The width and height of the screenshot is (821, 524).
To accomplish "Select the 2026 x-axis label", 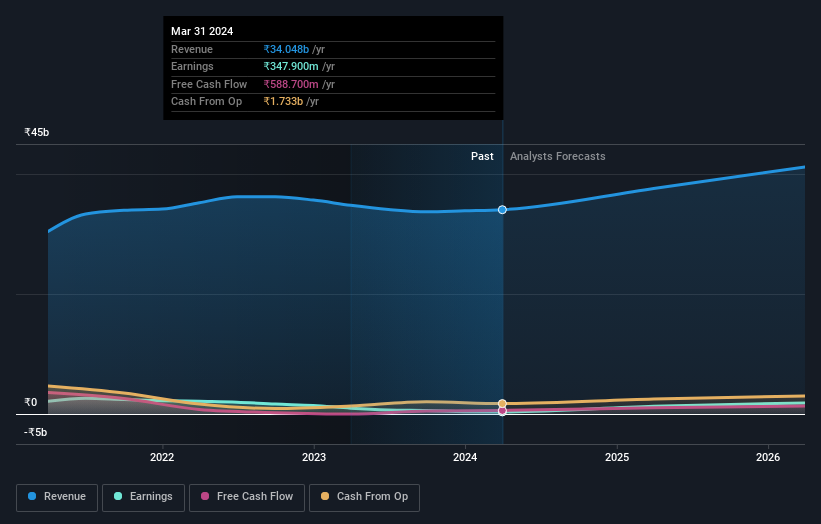I will point(768,457).
